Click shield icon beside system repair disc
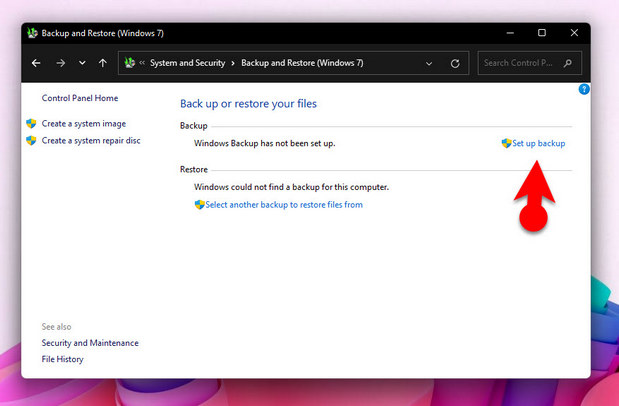This screenshot has width=619, height=406. tap(31, 140)
